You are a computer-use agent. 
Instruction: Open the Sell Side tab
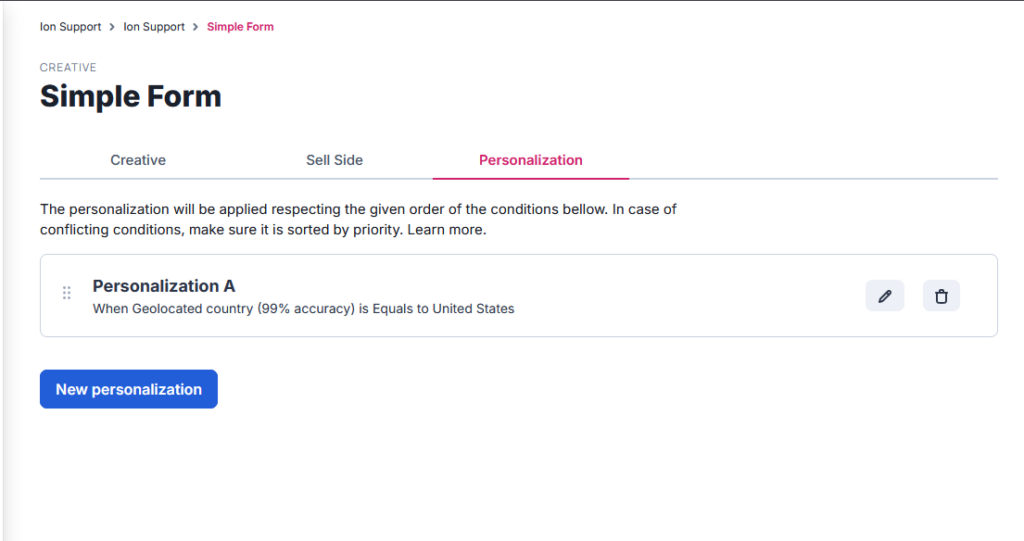334,160
